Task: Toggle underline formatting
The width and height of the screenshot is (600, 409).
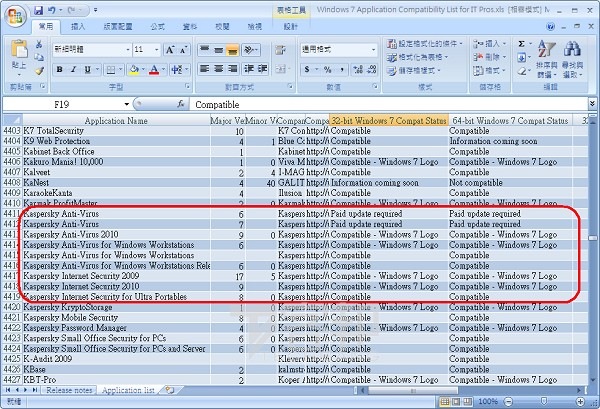Action: (x=88, y=70)
